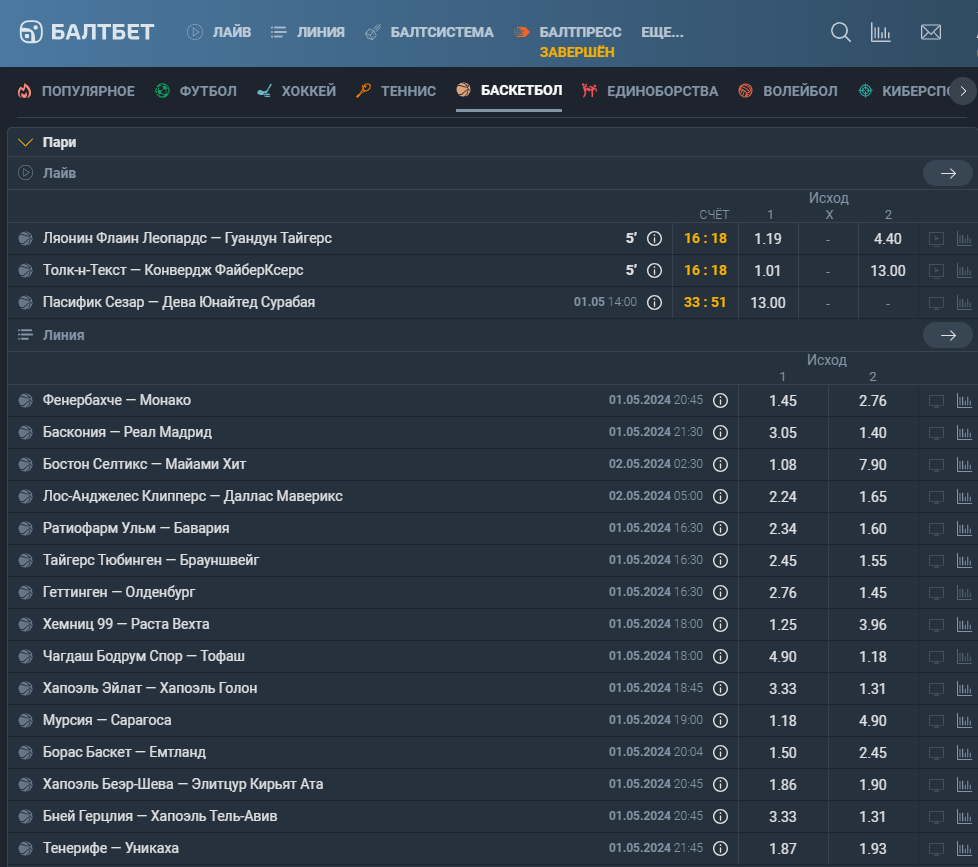
Task: Open the Балтсистема menu item
Action: click(429, 32)
